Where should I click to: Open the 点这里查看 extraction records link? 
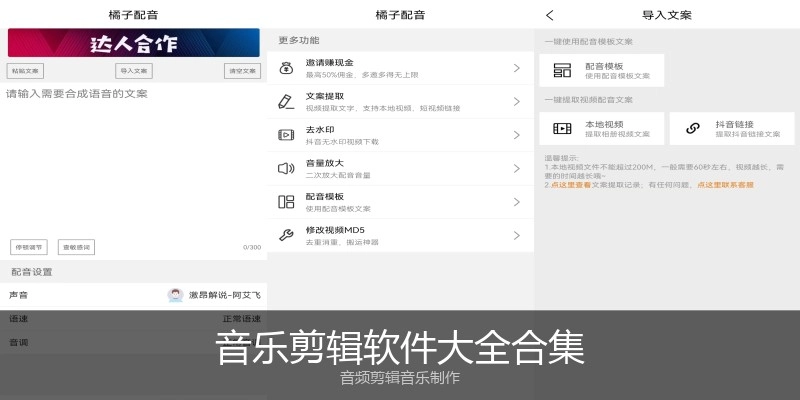571,185
